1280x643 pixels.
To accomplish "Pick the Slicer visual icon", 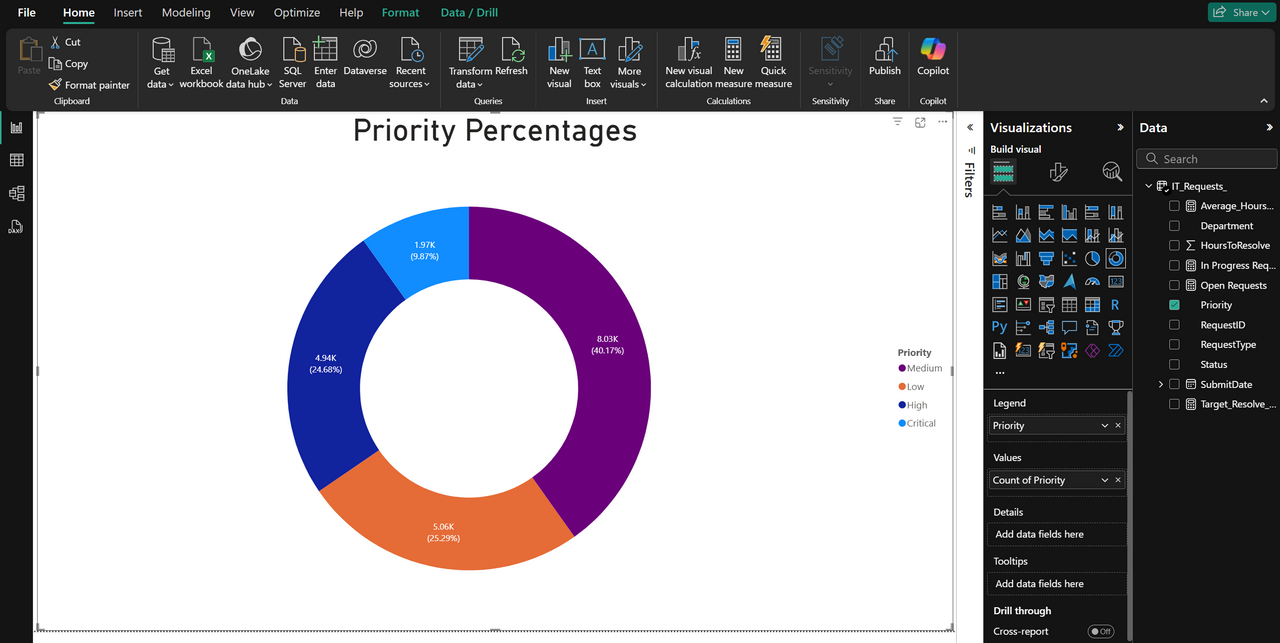I will coord(1046,304).
